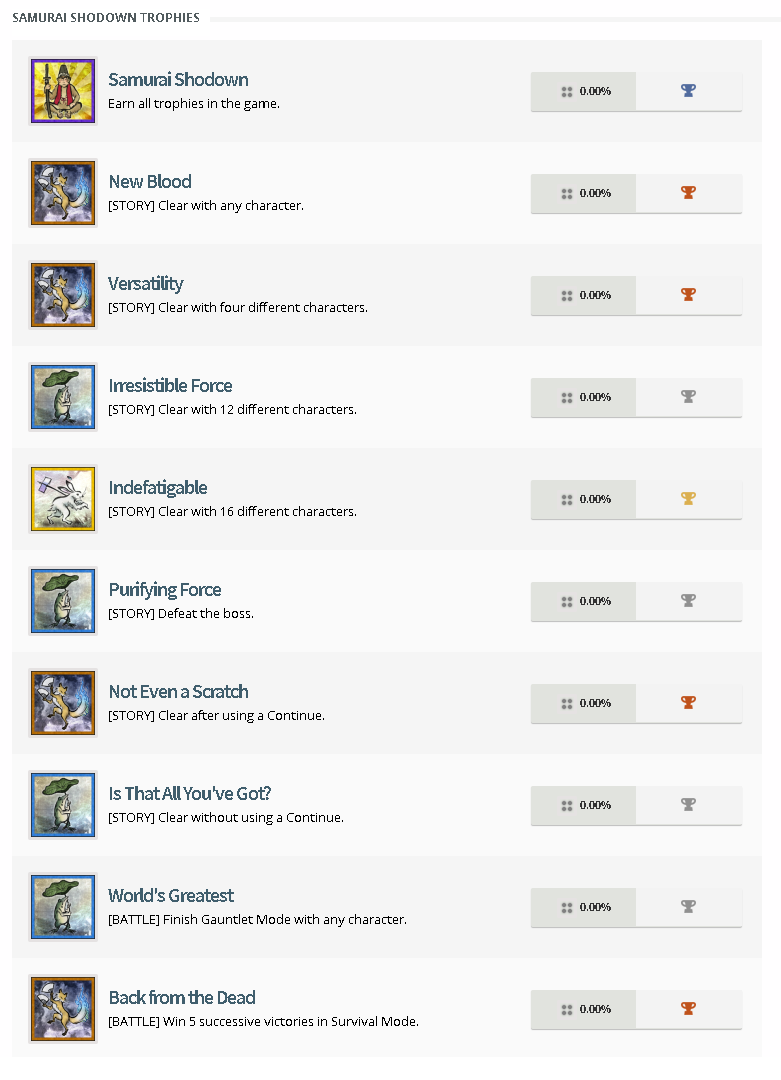Select the bronze trophy icon beside New Blood
Viewport: 781px width, 1080px height.
[x=688, y=193]
